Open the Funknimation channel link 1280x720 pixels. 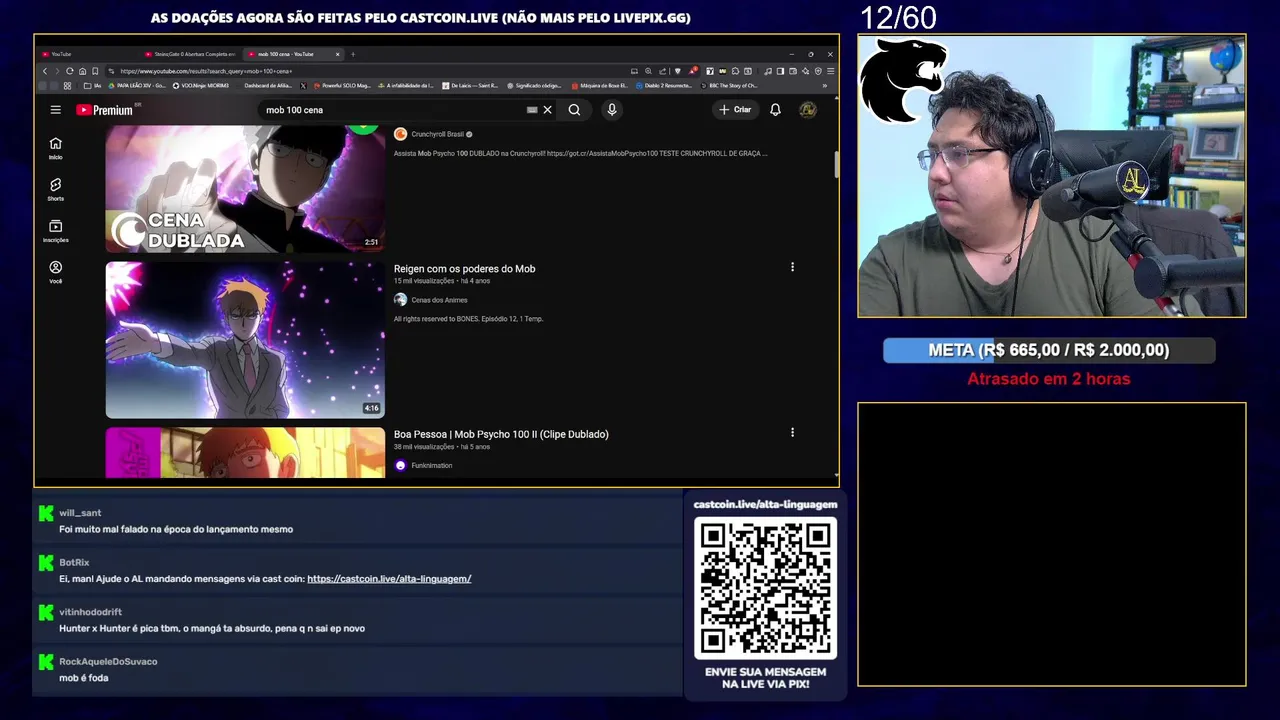pos(431,466)
